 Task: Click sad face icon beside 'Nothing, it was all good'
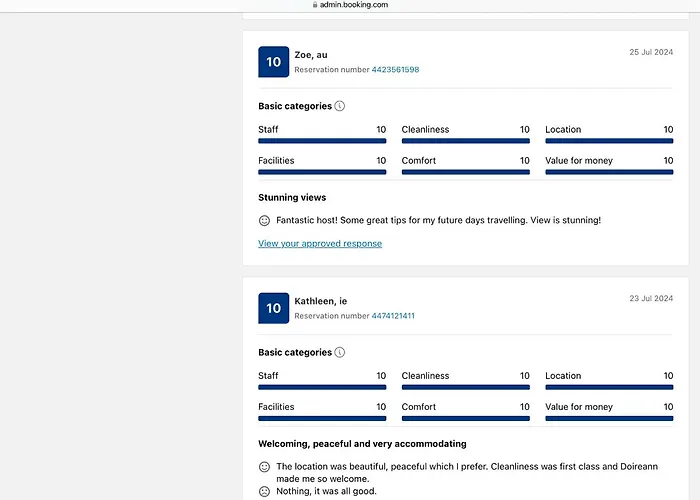click(x=264, y=491)
